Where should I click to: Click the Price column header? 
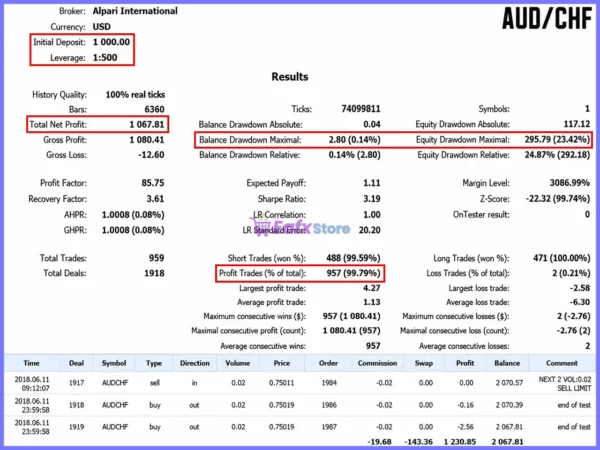[282, 363]
